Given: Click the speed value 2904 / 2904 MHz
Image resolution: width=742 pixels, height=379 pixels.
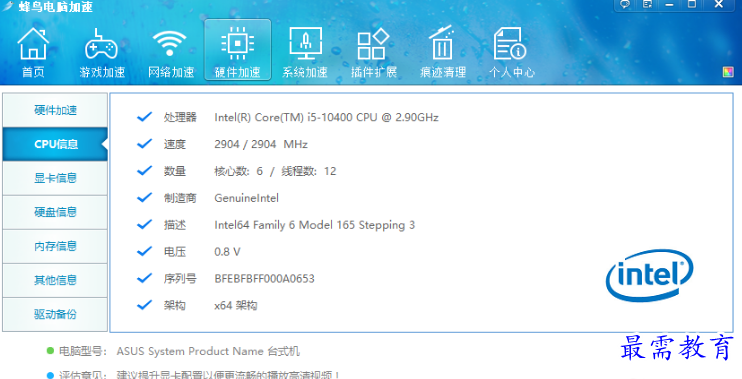Looking at the screenshot, I should pyautogui.click(x=261, y=144).
